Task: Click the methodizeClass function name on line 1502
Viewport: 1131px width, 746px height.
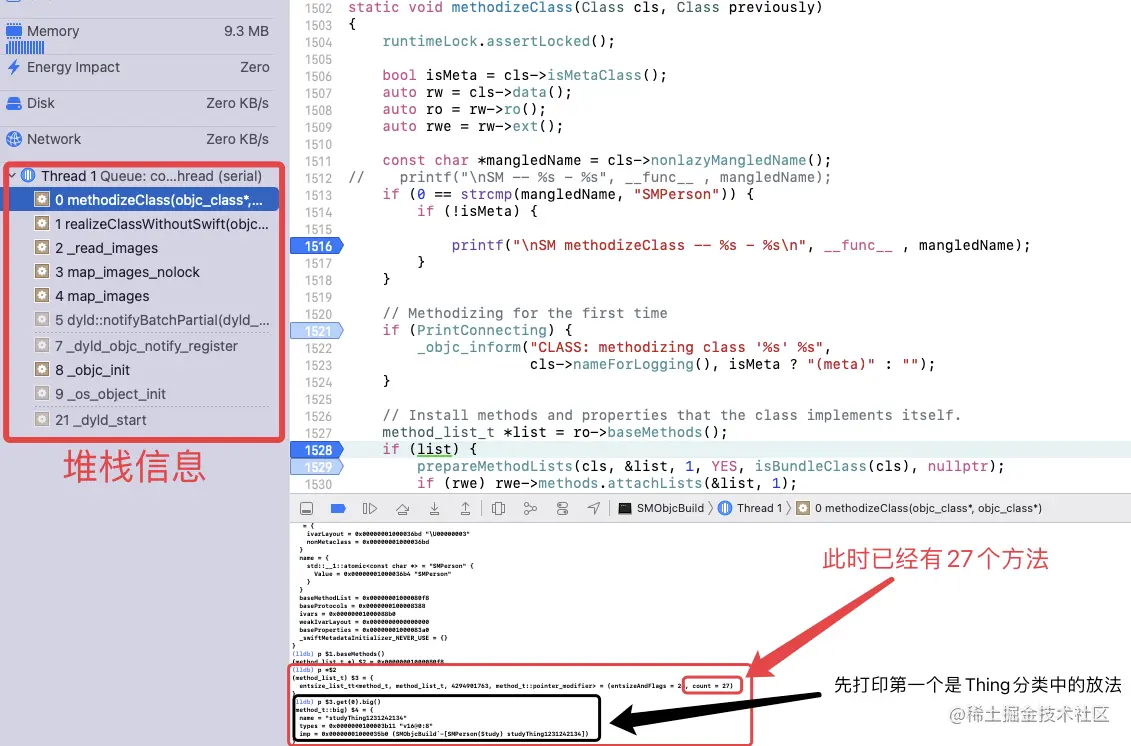Action: [x=511, y=7]
